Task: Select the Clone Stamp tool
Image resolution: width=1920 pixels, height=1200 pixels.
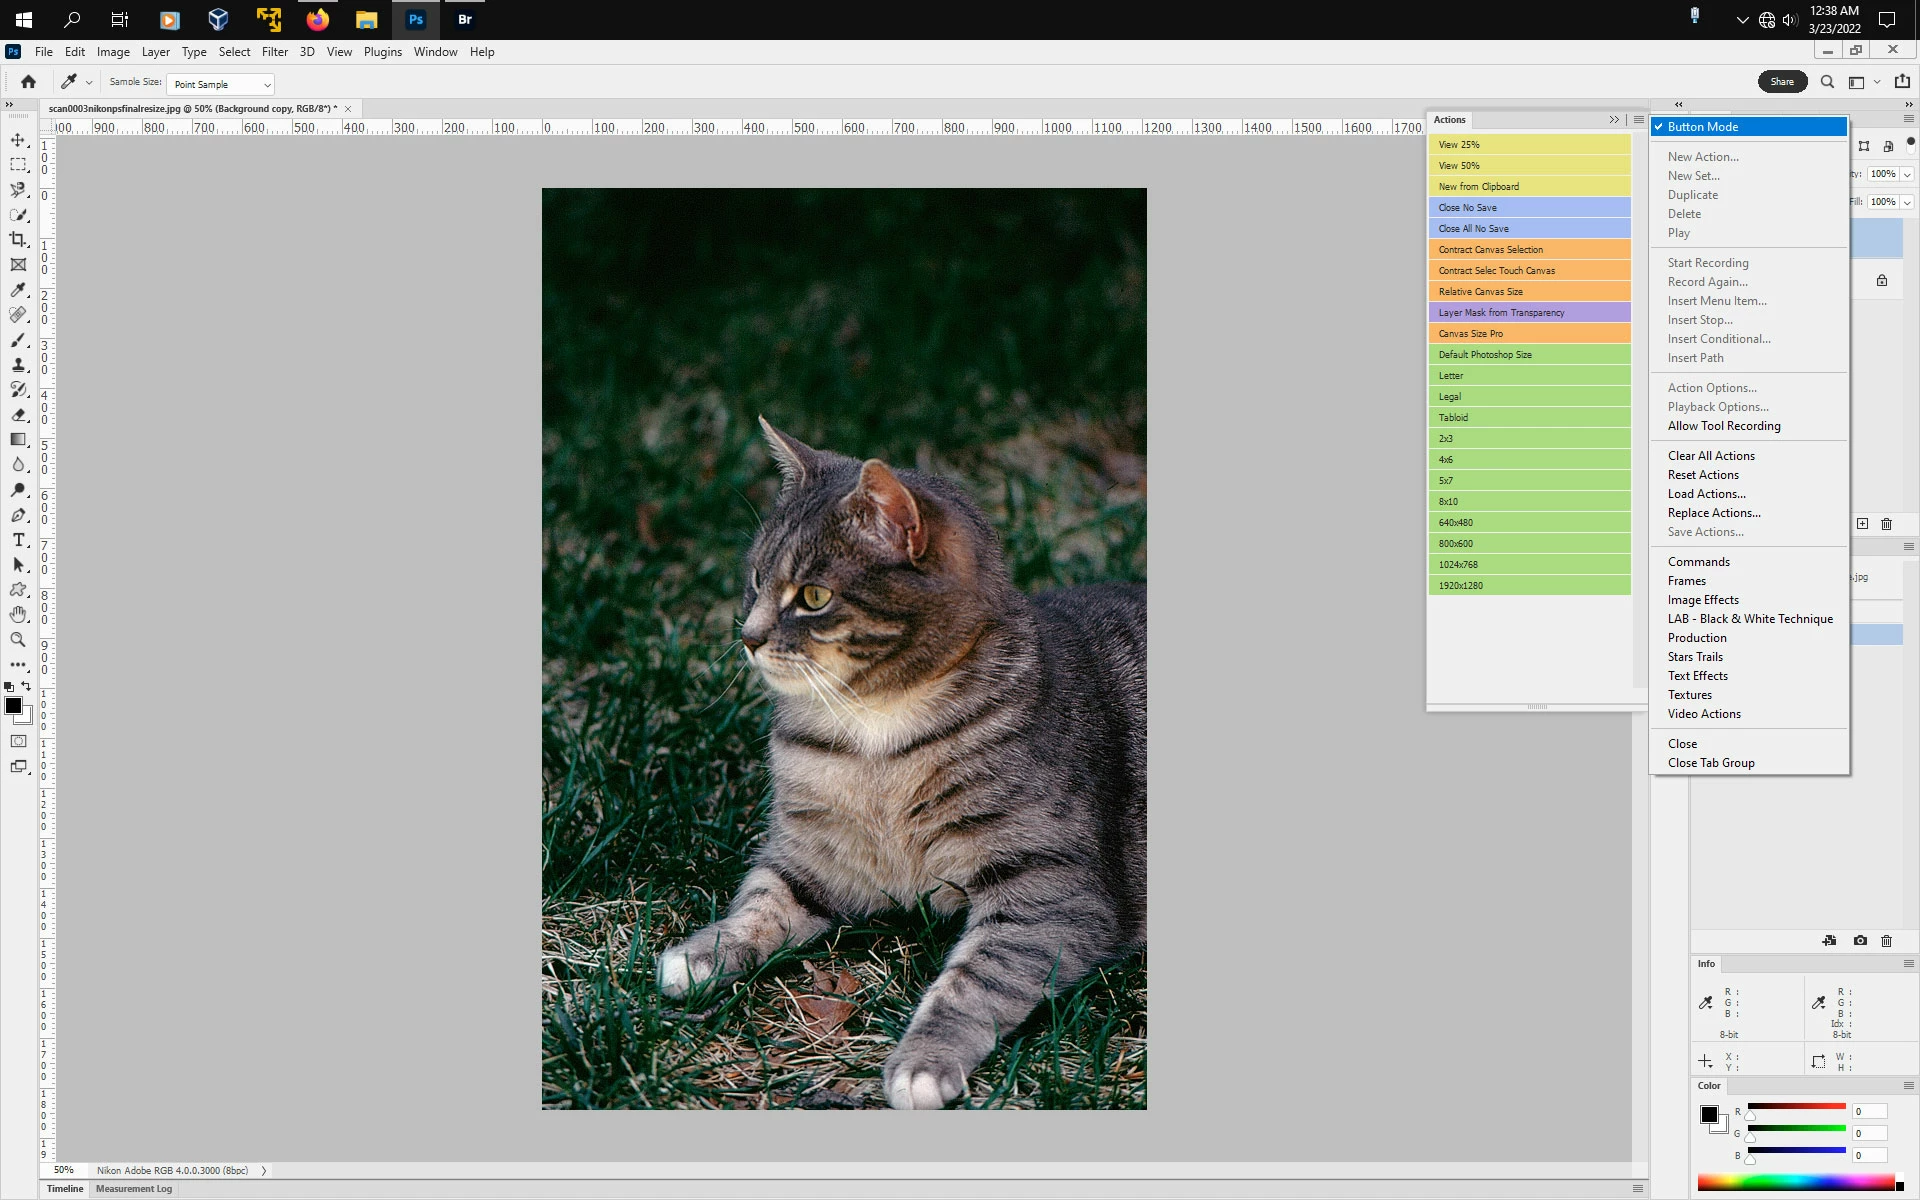Action: (18, 365)
